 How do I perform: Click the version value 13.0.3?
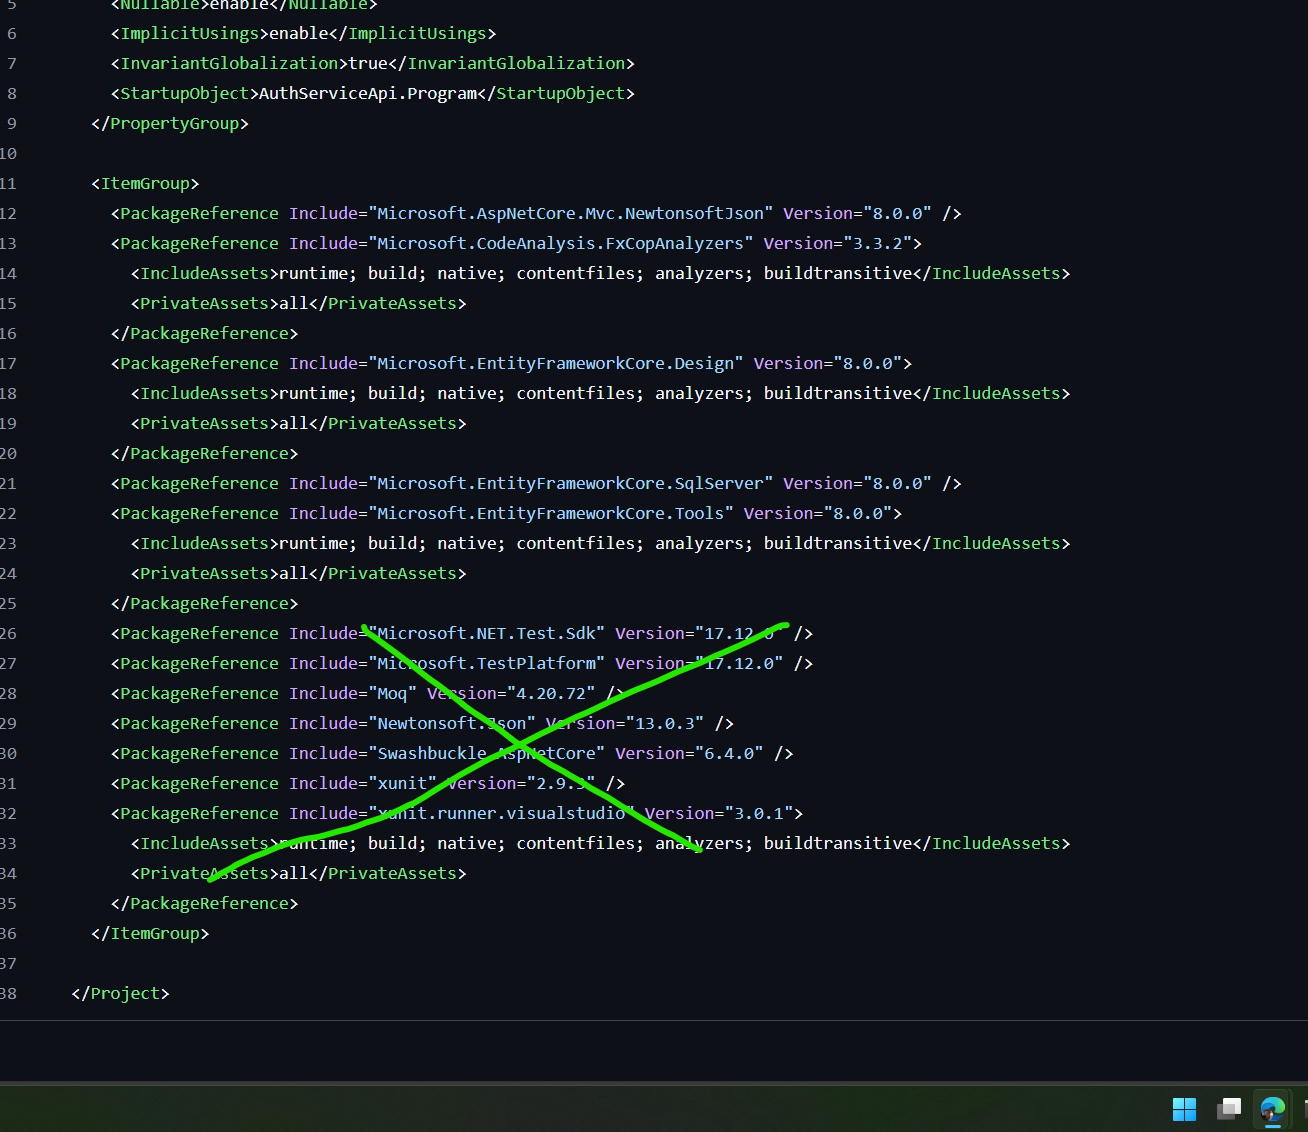coord(665,723)
